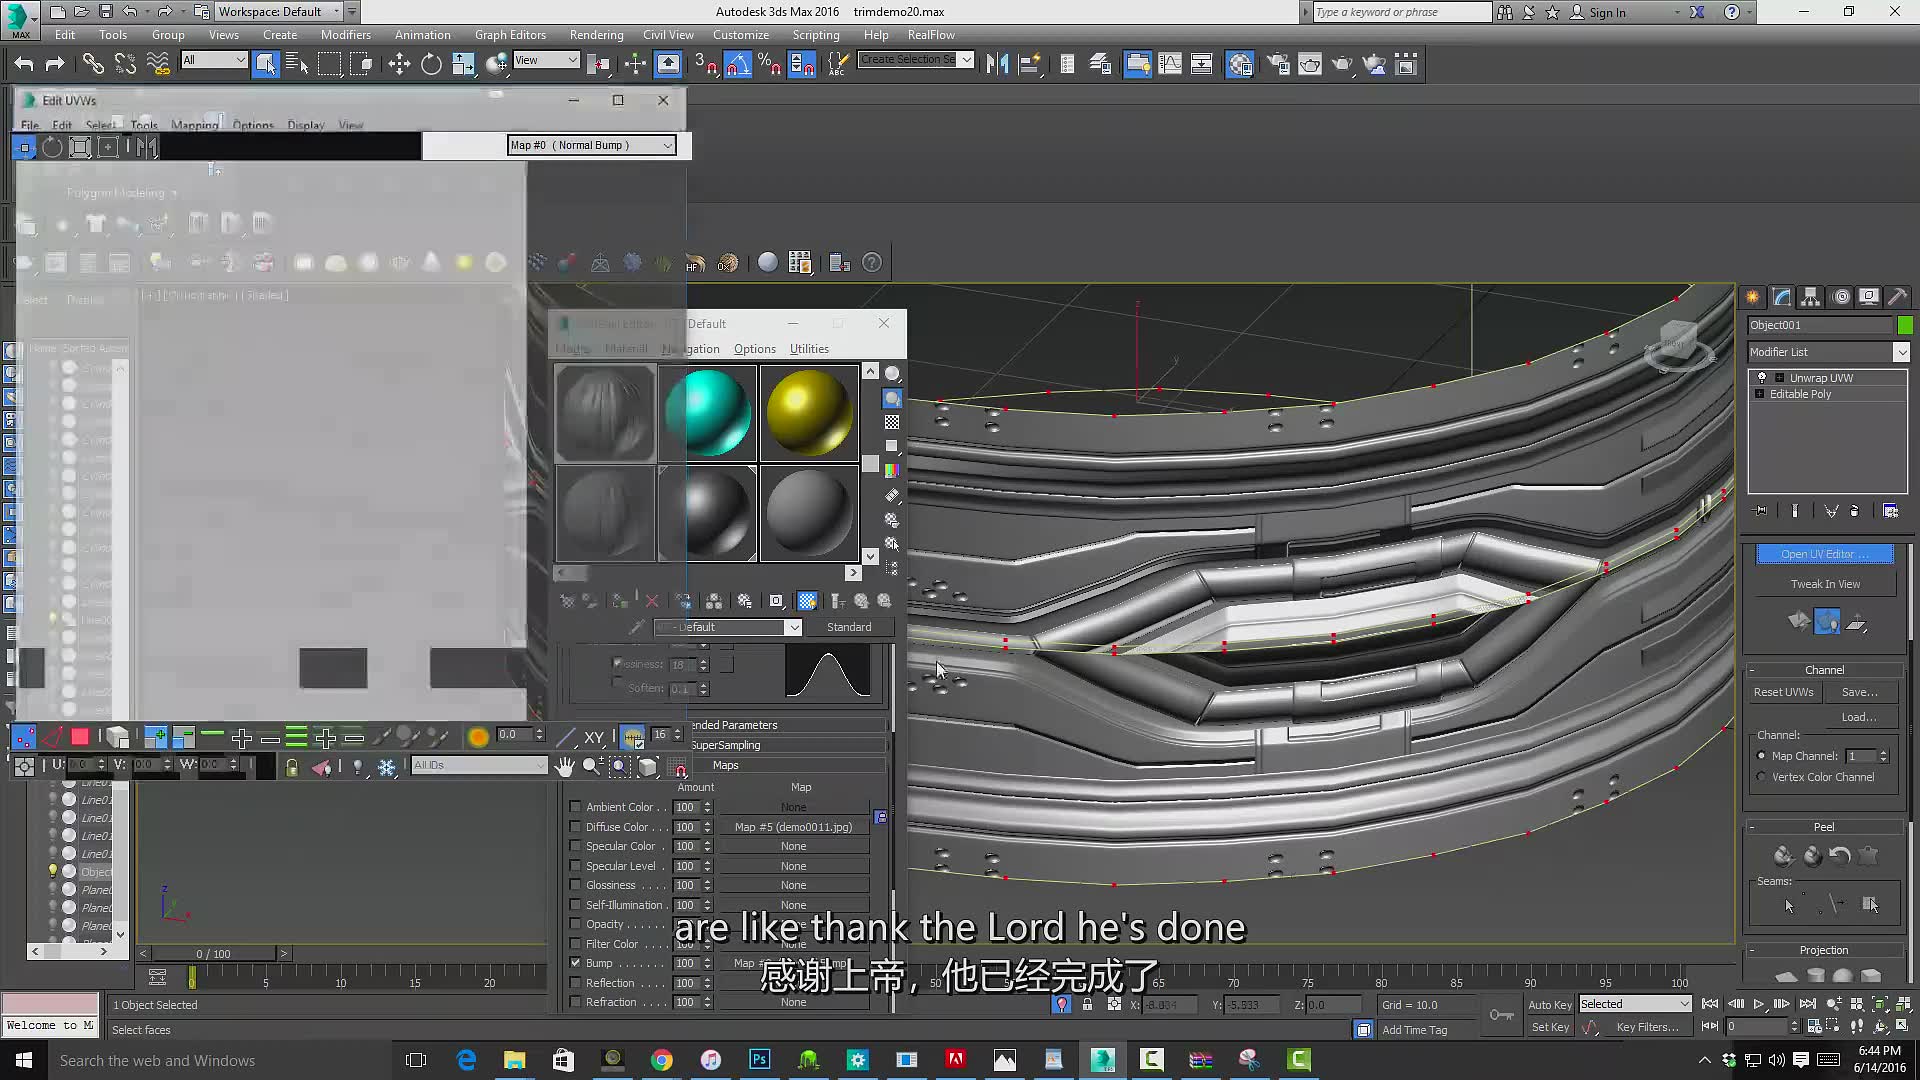Select the cyan material sample sphere

(707, 413)
